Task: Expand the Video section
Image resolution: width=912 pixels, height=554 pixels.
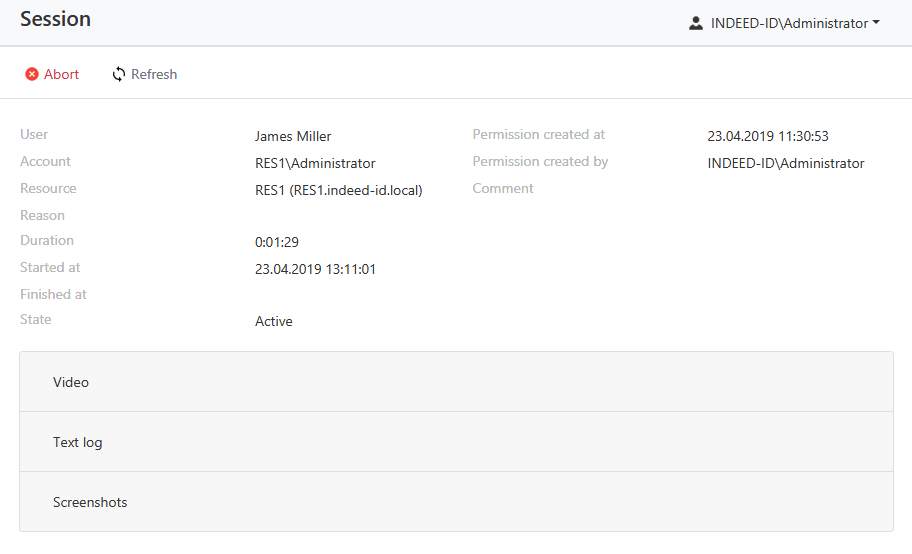Action: point(456,382)
